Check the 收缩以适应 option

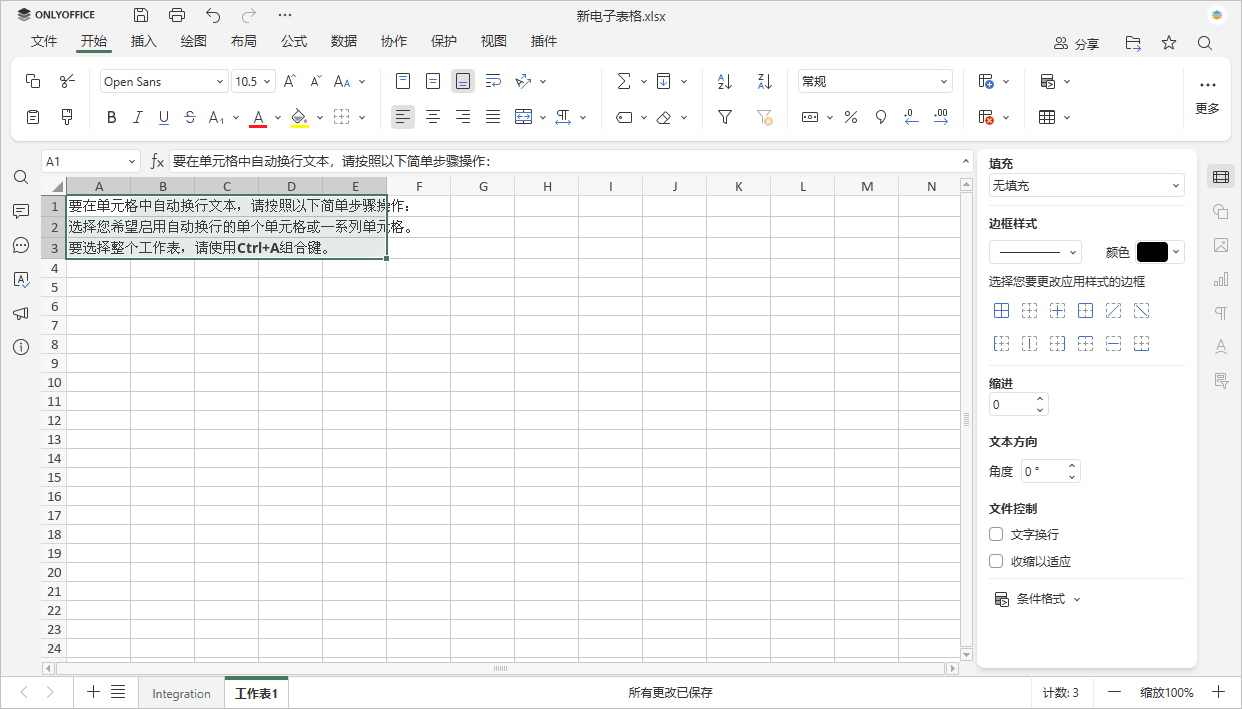[995, 561]
